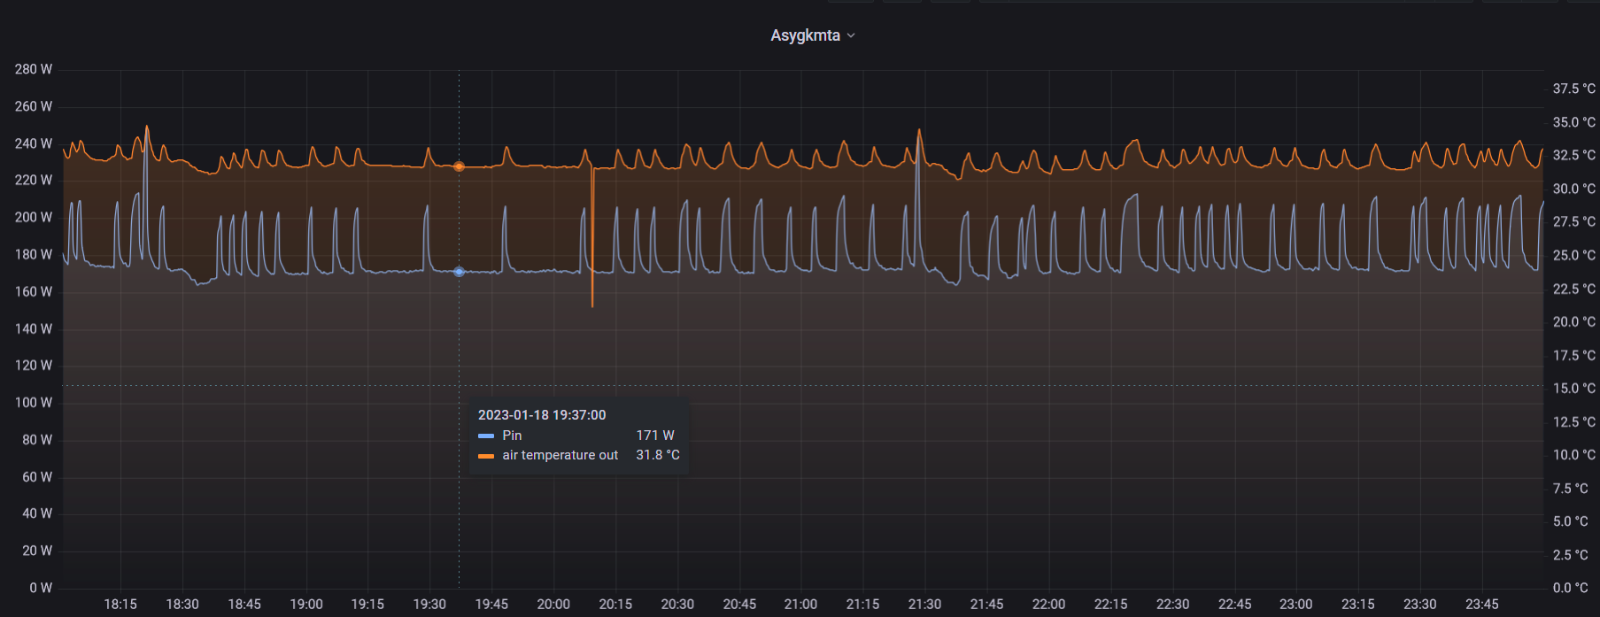
Task: Click the air temperature out tooltip entry
Action: click(x=560, y=455)
